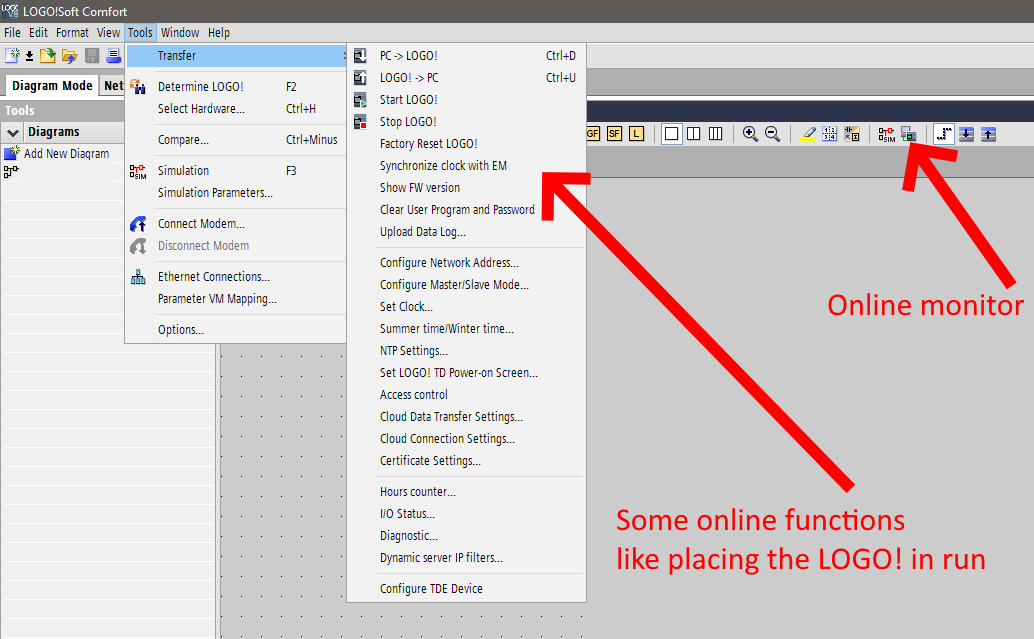
Task: Open 'Ethernet Connections...' from the Tools menu
Action: (213, 277)
